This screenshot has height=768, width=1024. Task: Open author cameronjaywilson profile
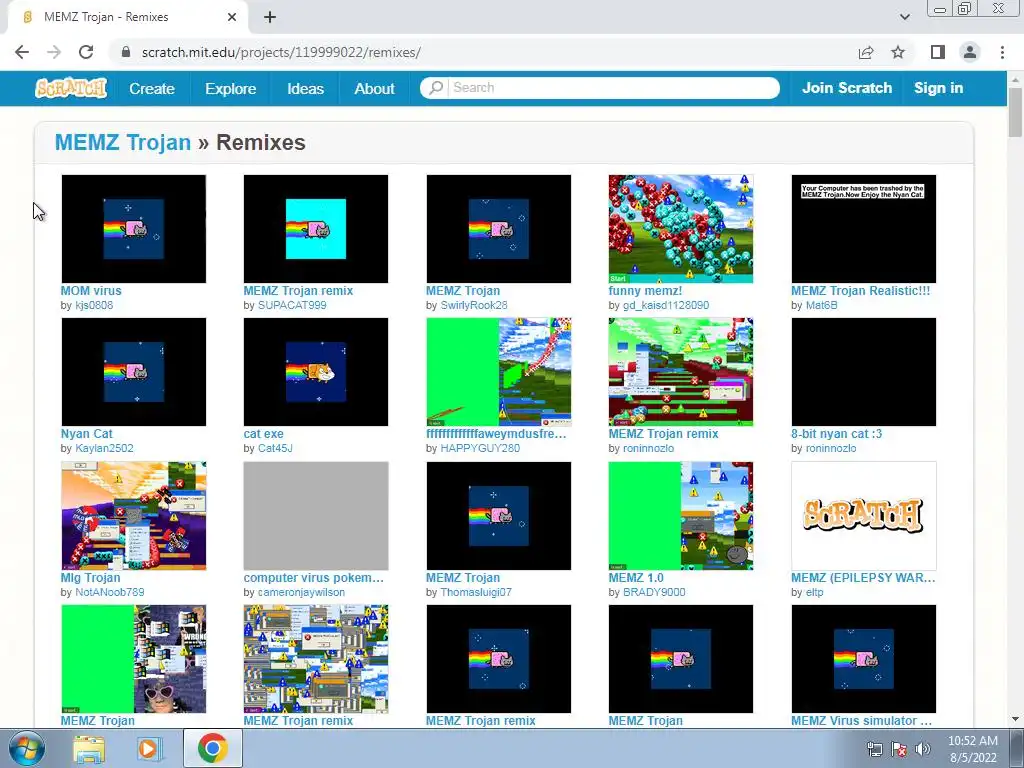pos(301,592)
